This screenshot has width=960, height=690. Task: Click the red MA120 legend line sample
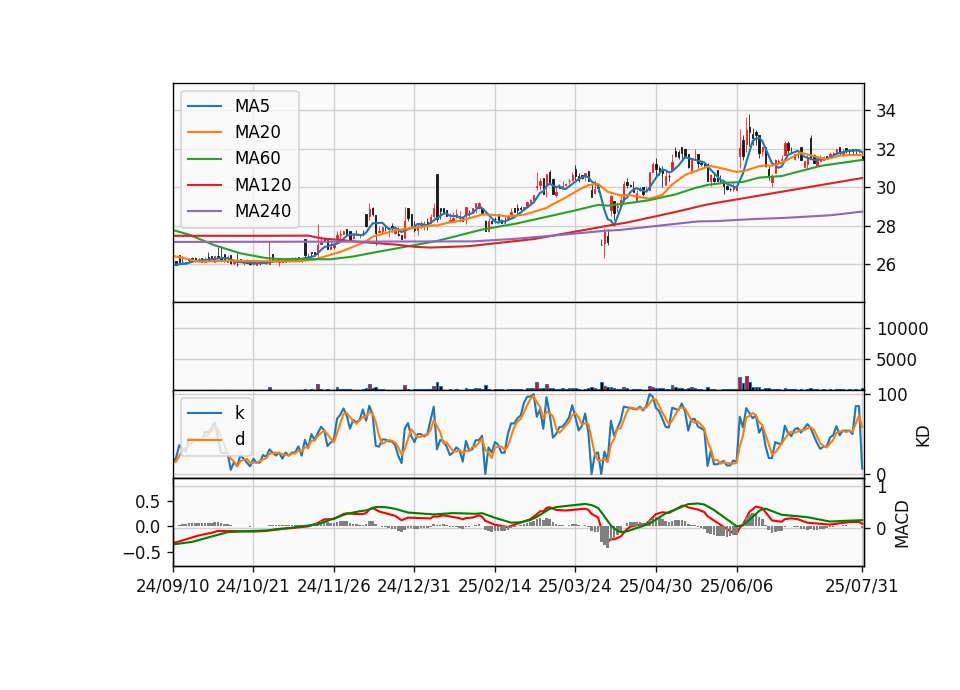click(x=204, y=185)
